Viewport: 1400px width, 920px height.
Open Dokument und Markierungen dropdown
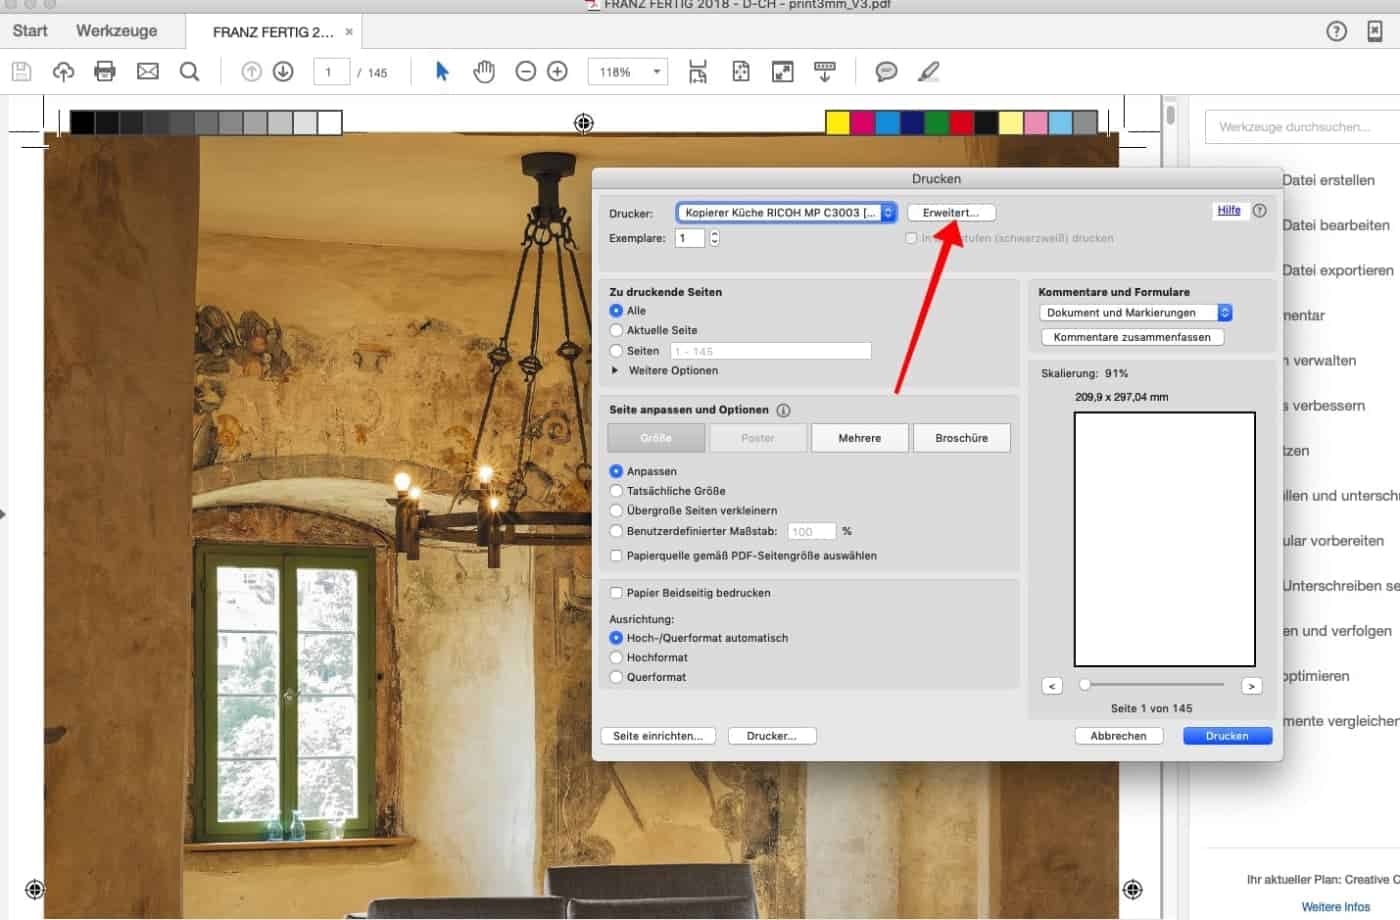1135,313
